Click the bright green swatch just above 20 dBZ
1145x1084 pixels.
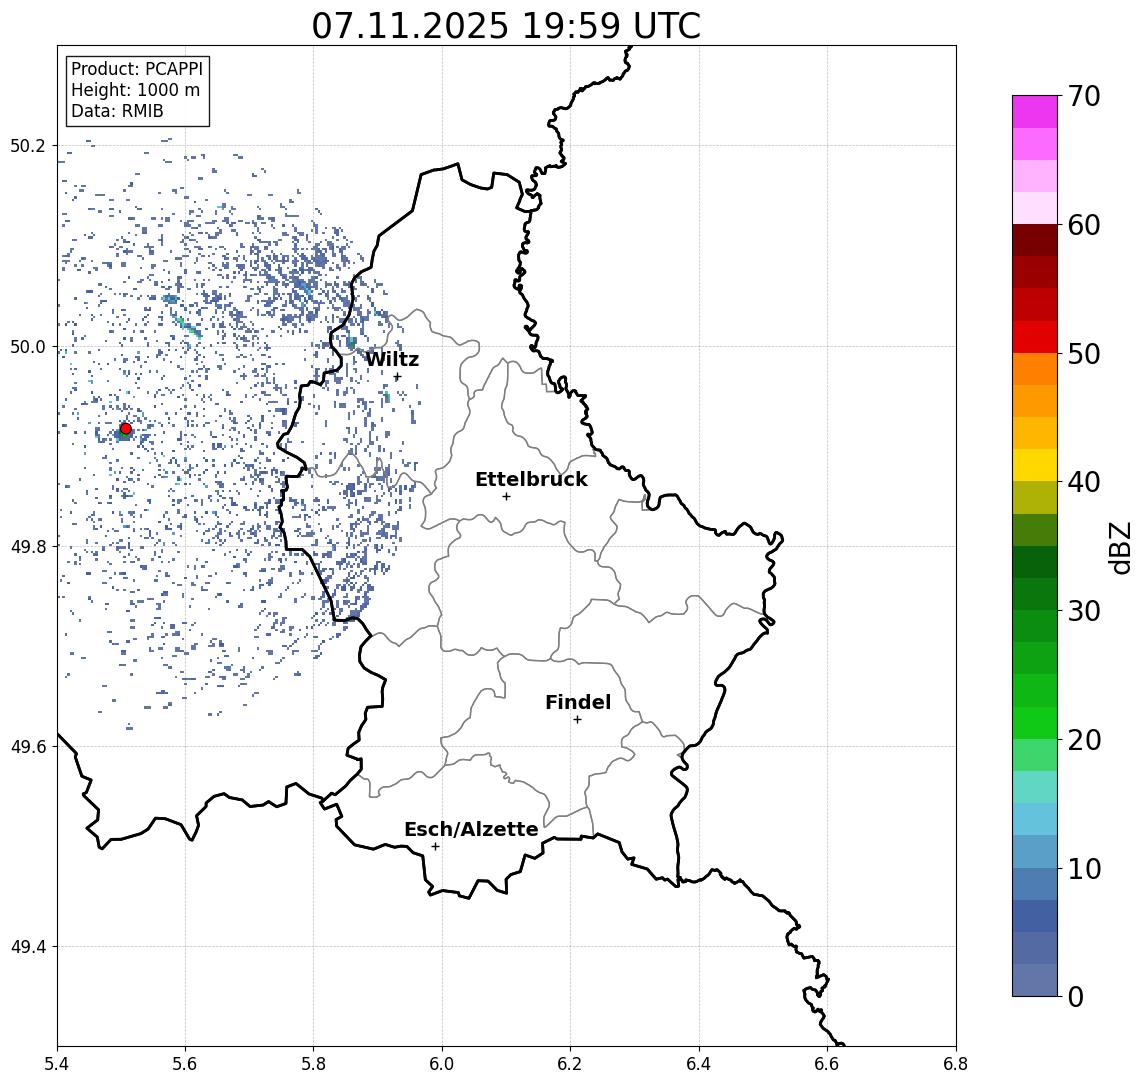click(1035, 722)
